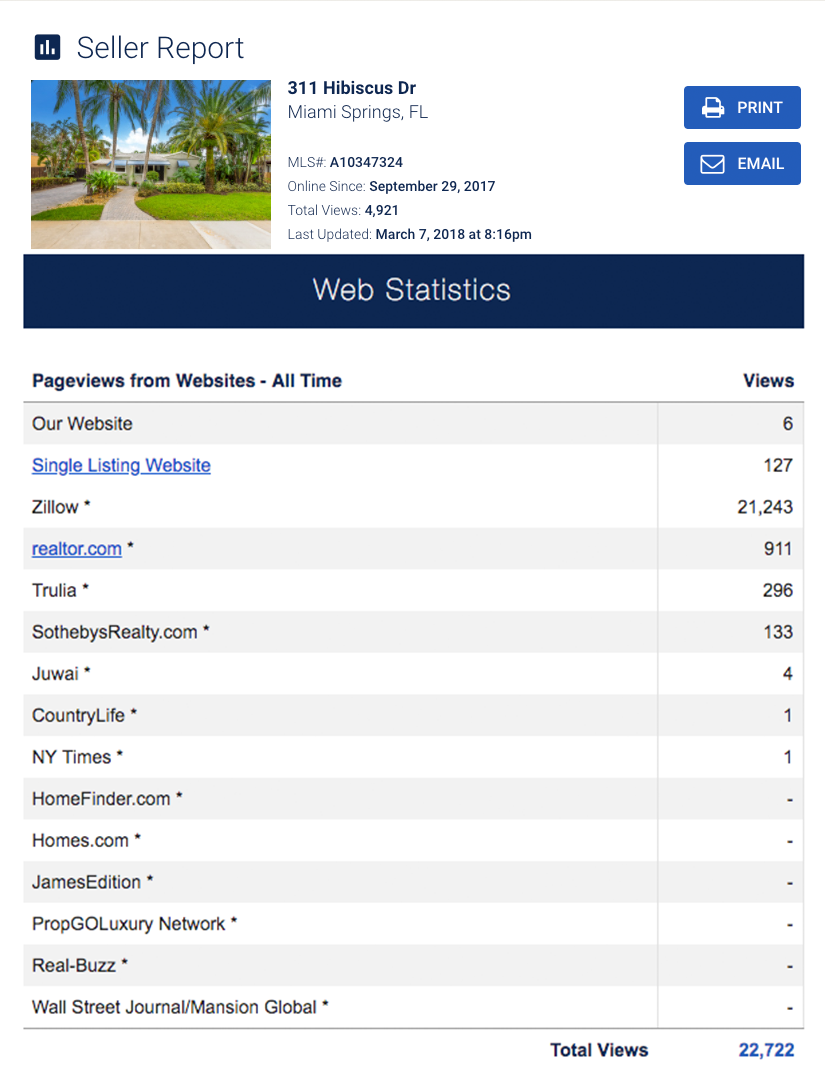Viewport: 825px width, 1089px height.
Task: Click the Single Listing Website value 127
Action: [x=778, y=465]
